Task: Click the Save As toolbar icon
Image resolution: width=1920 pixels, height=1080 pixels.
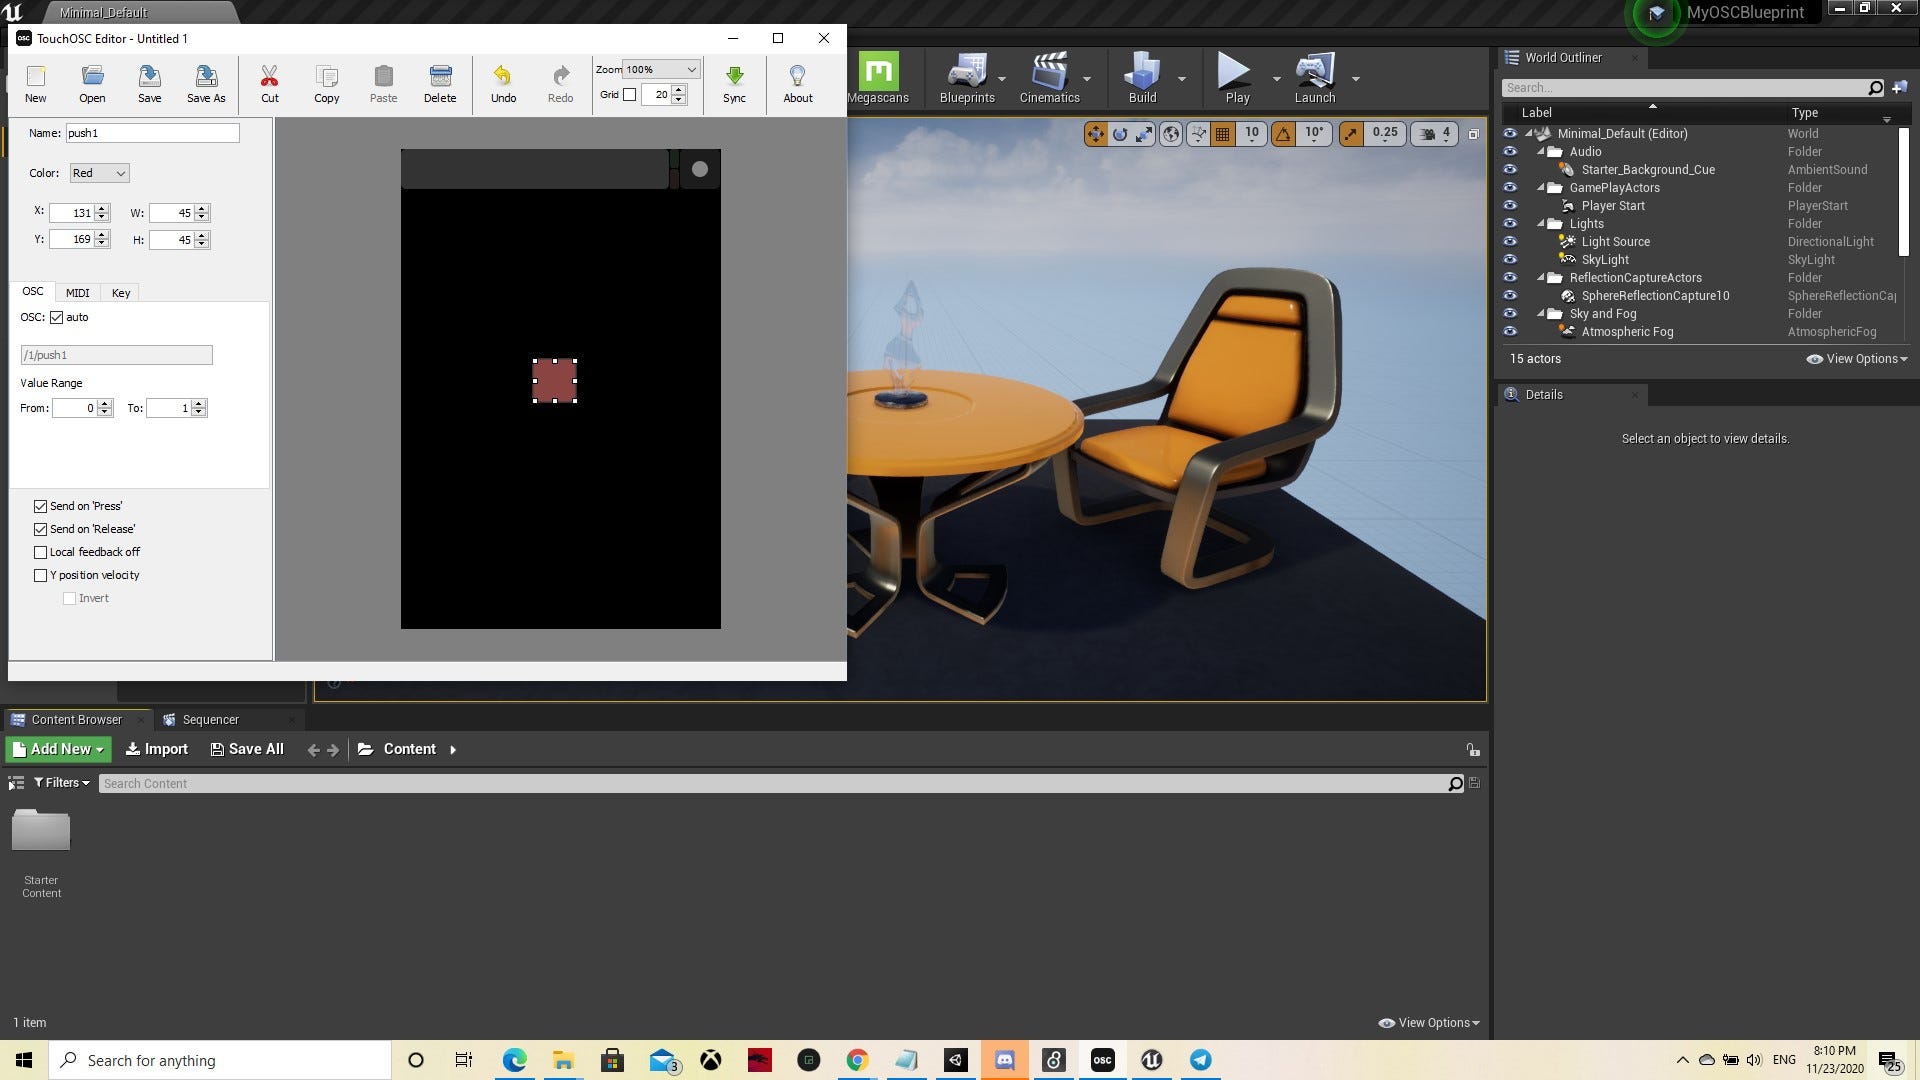Action: pos(206,77)
